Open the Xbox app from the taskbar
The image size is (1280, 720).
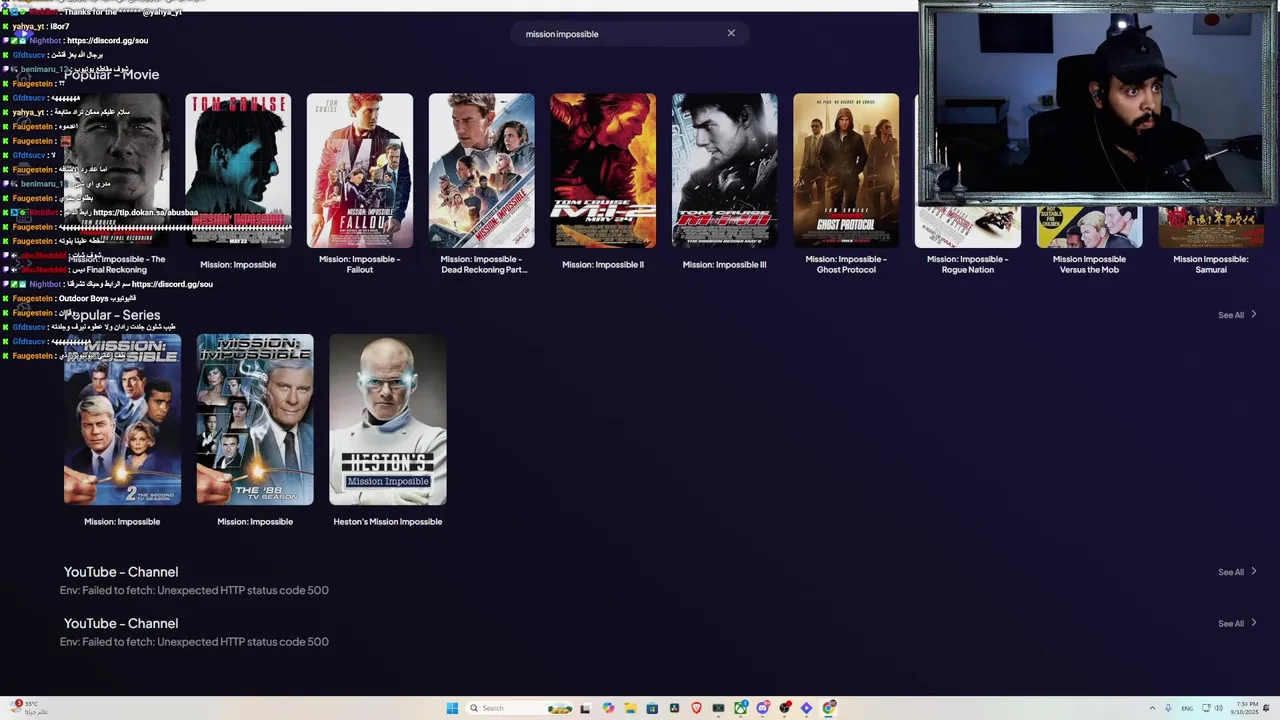tap(740, 708)
